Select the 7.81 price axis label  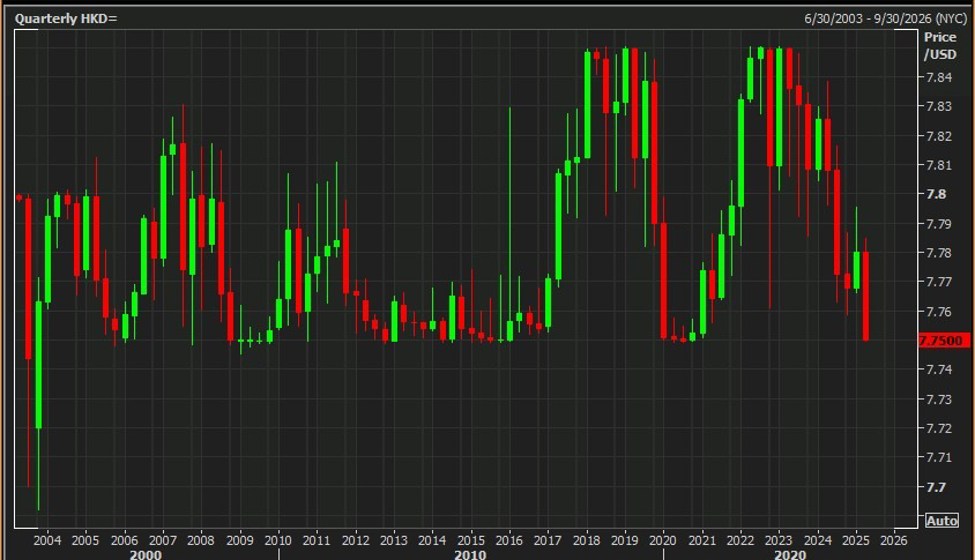938,165
